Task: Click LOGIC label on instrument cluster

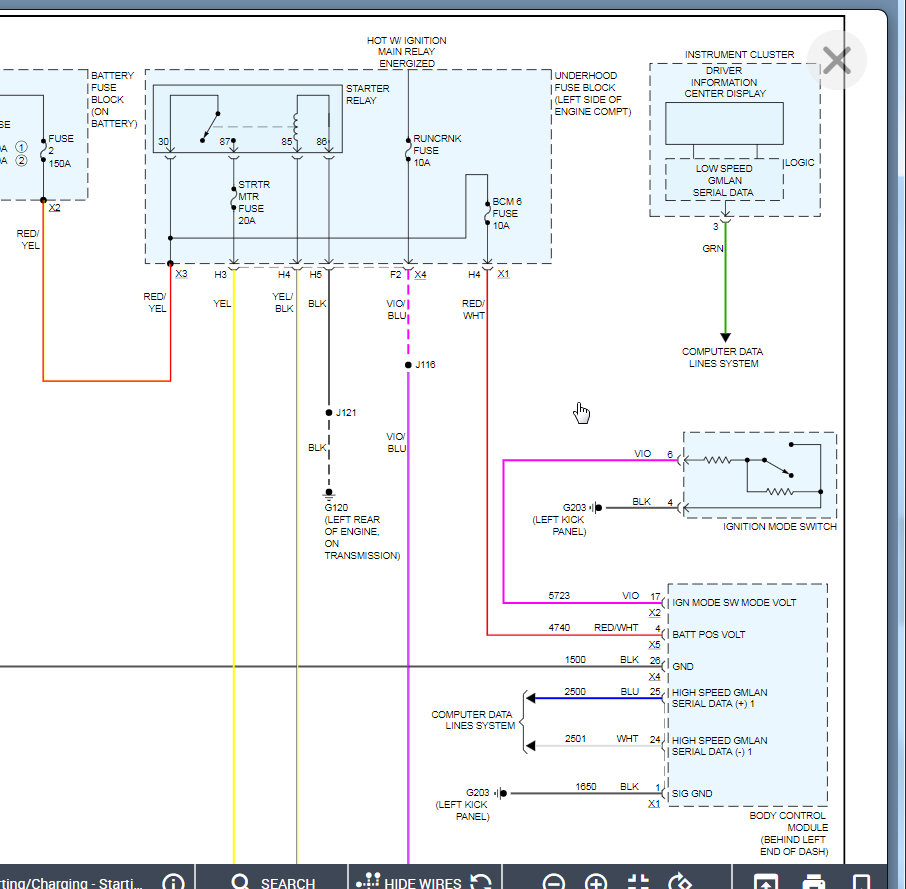Action: [x=800, y=162]
